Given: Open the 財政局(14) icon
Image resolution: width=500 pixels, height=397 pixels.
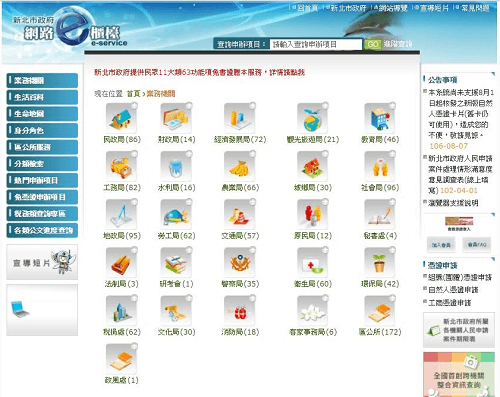Looking at the screenshot, I should coord(176,118).
